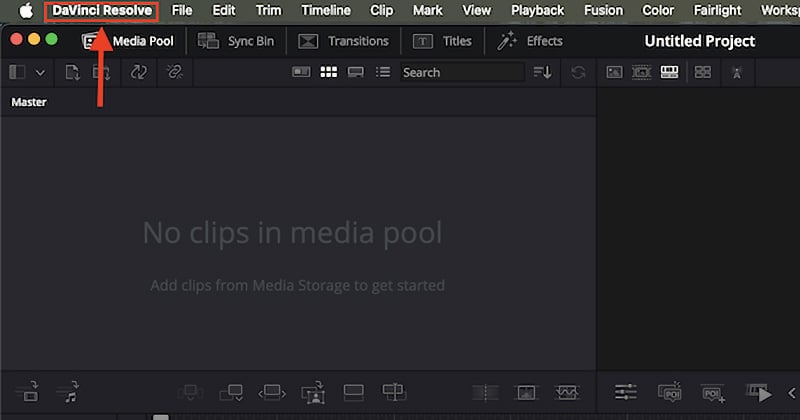The image size is (800, 420).
Task: Open the Fusion menu
Action: [603, 11]
